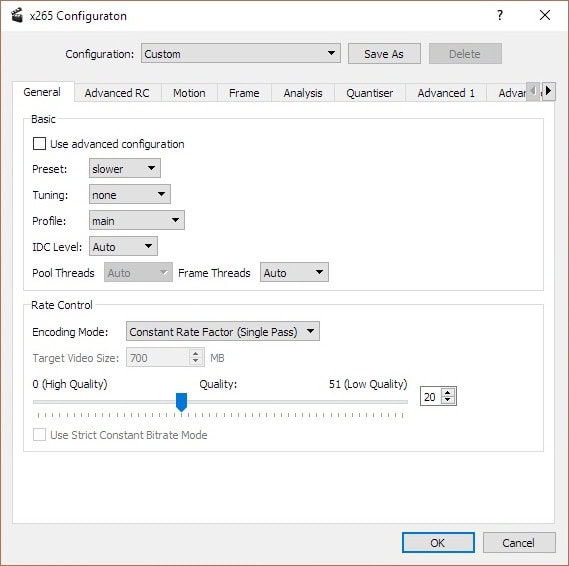
Task: Decrease quality value with down spinner arrow
Action: [448, 401]
